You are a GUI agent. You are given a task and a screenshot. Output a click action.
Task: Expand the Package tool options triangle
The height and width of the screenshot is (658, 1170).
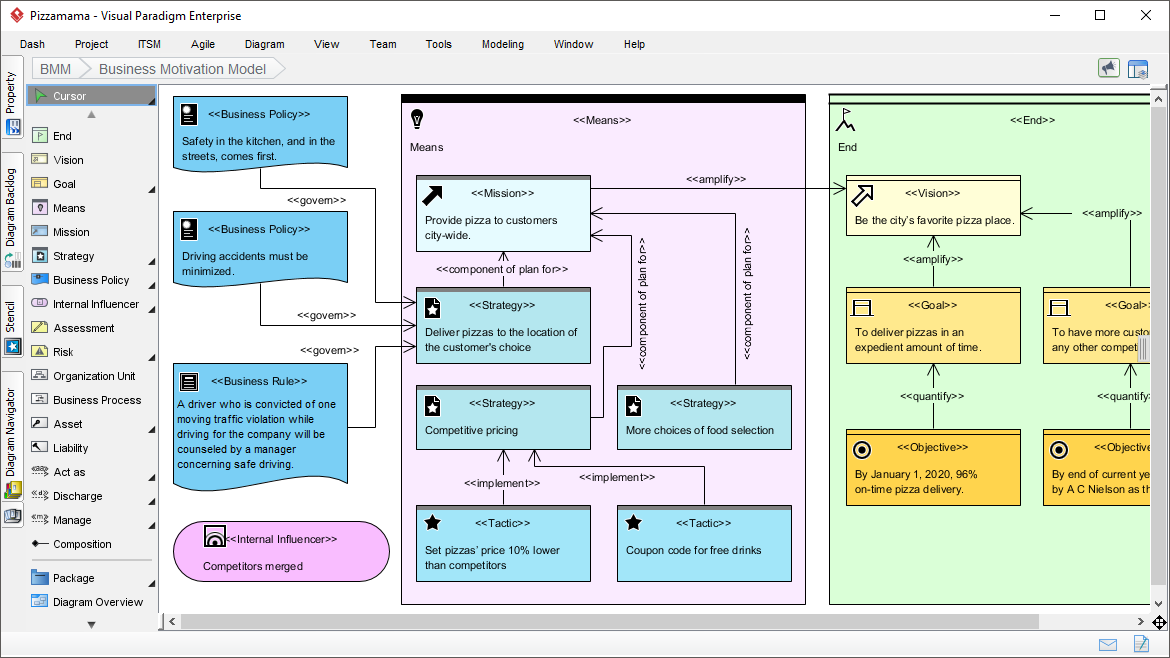tap(151, 583)
